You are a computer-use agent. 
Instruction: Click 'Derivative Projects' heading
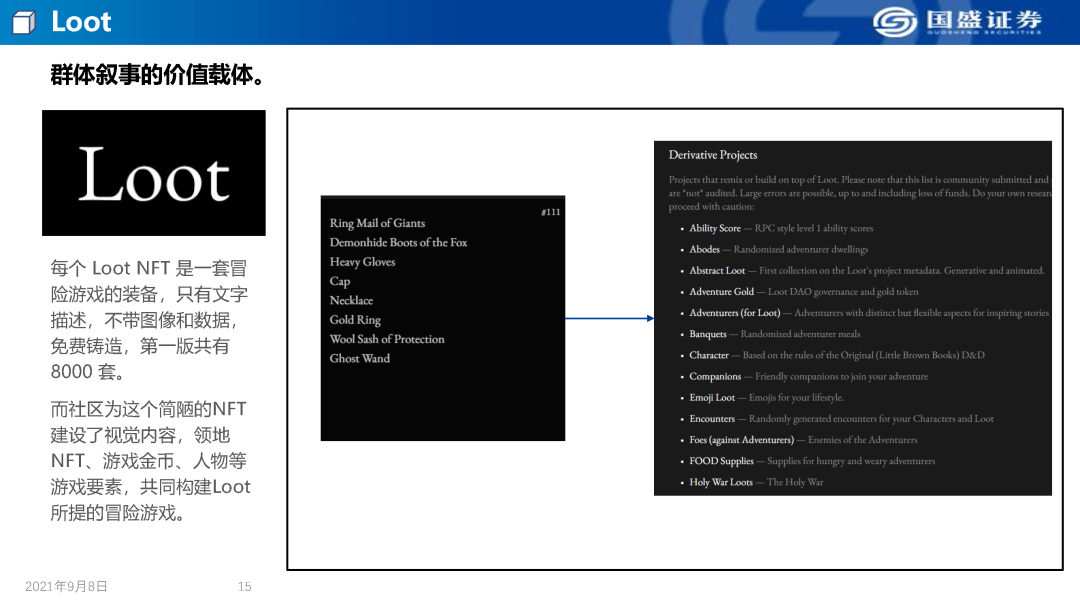click(713, 155)
